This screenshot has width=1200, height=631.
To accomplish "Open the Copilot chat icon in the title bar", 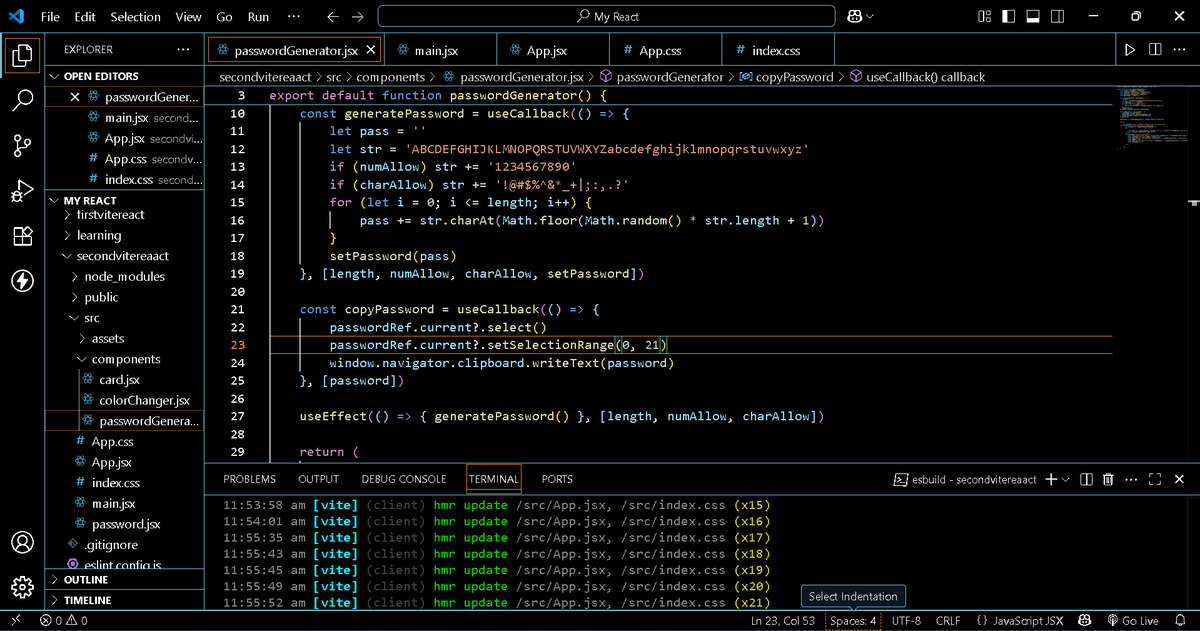I will [x=854, y=17].
